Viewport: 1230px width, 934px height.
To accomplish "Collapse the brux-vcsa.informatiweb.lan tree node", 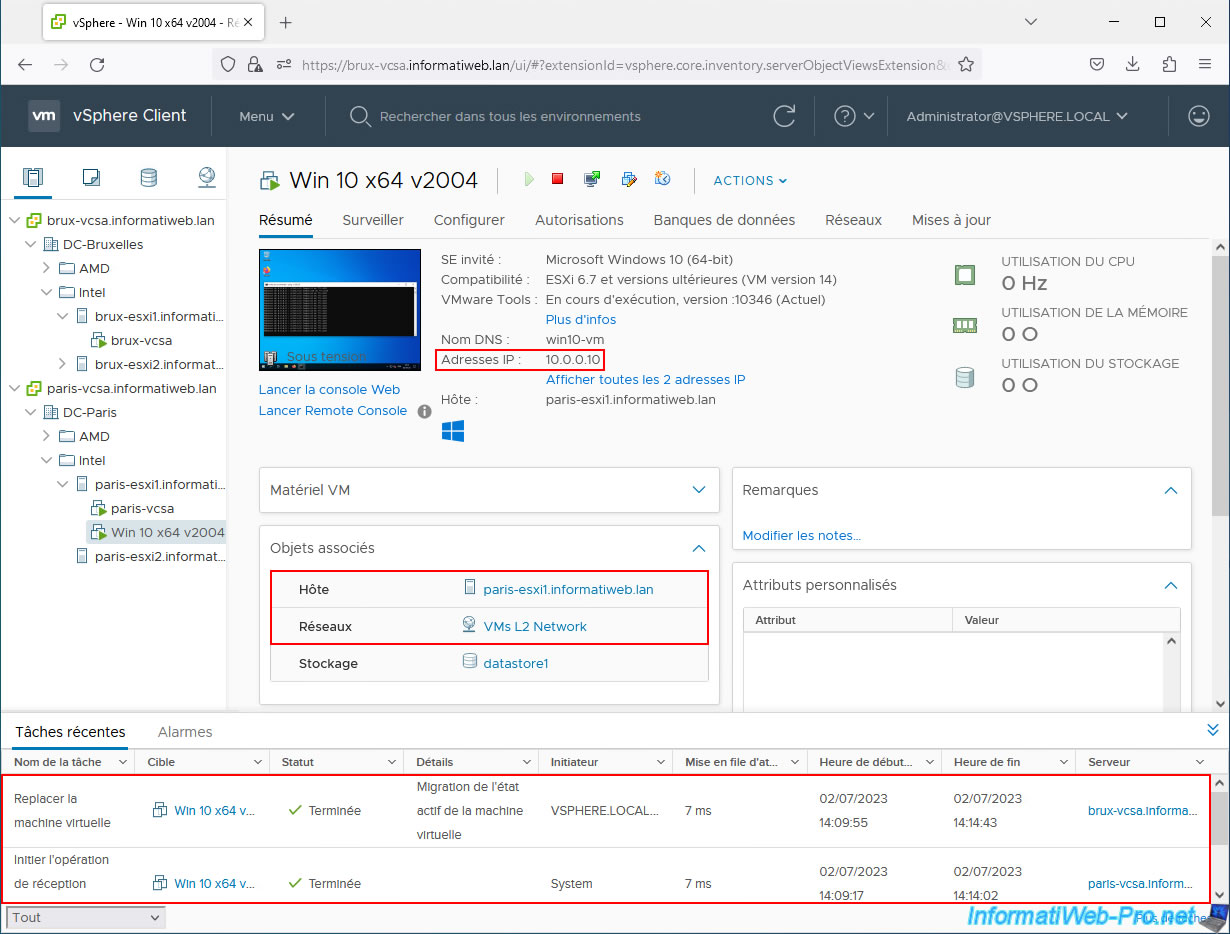I will coord(14,220).
